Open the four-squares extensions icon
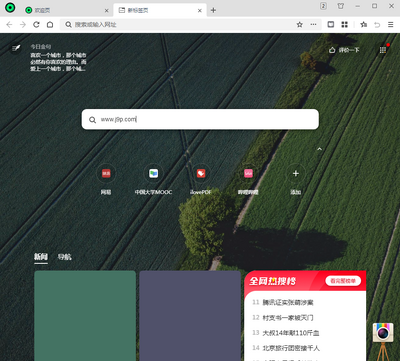 [x=345, y=24]
